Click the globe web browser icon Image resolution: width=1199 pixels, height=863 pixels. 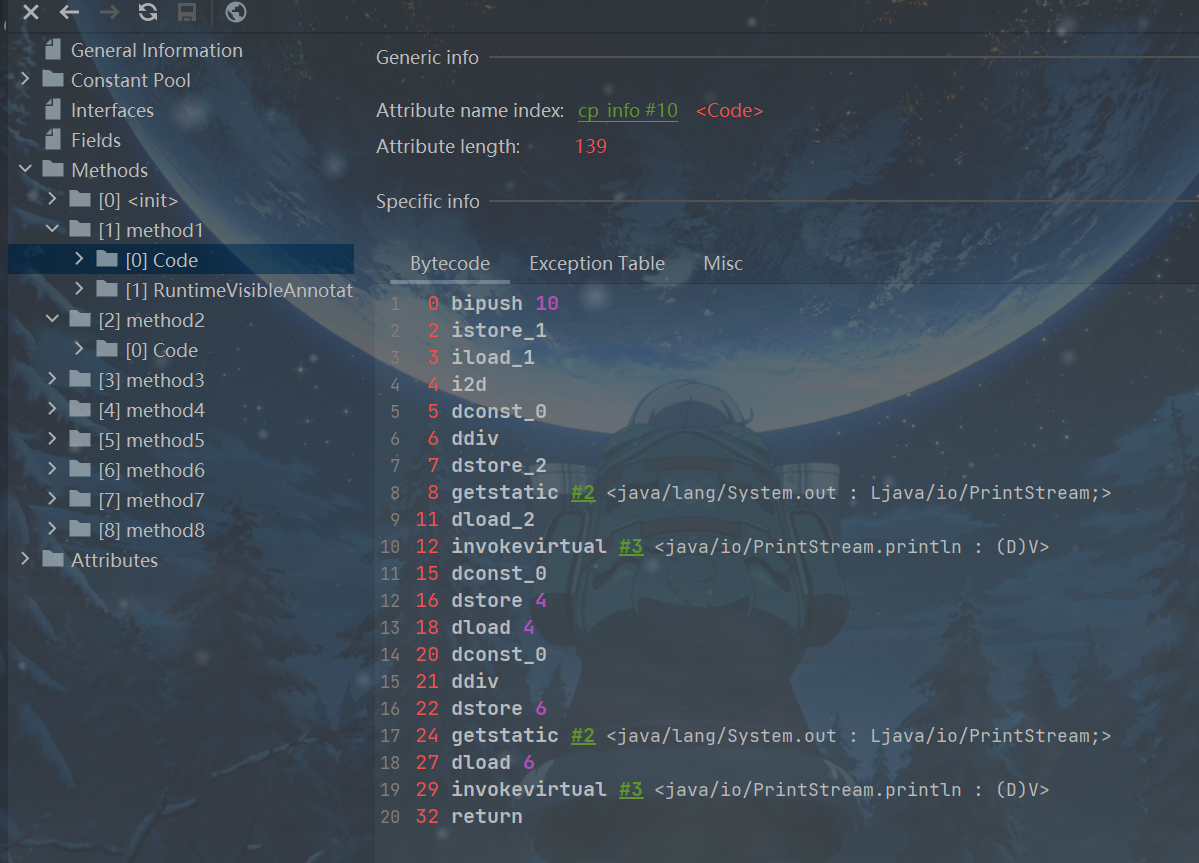(236, 12)
